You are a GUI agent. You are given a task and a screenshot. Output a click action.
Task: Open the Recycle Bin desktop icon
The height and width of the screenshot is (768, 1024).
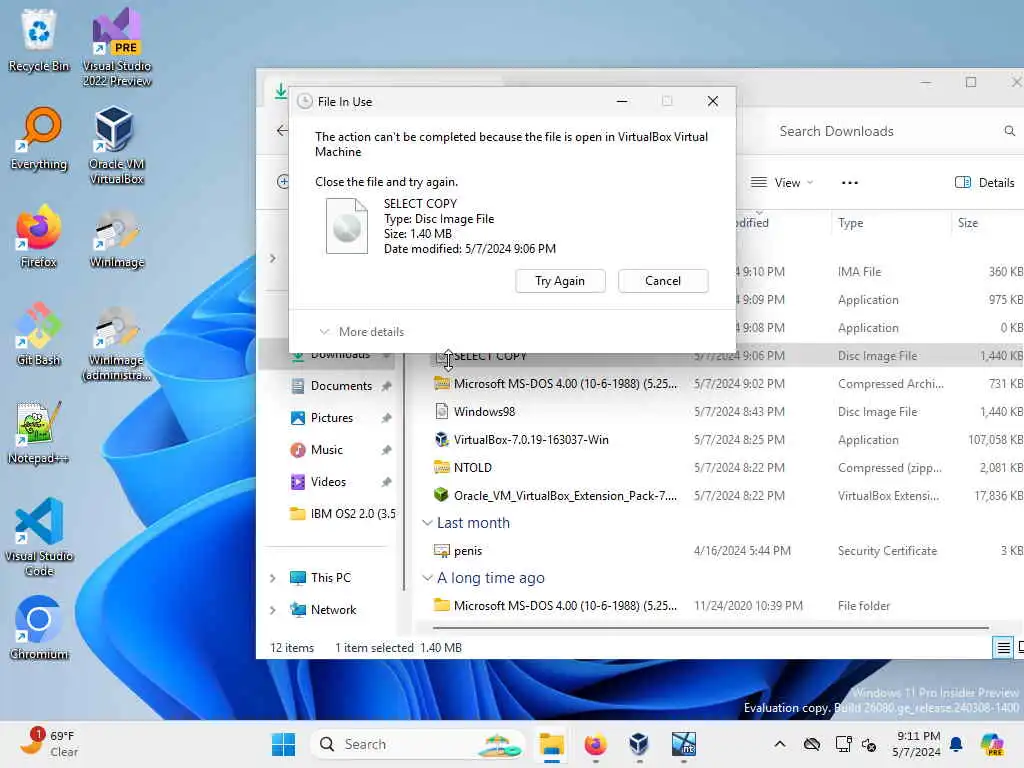pyautogui.click(x=39, y=39)
